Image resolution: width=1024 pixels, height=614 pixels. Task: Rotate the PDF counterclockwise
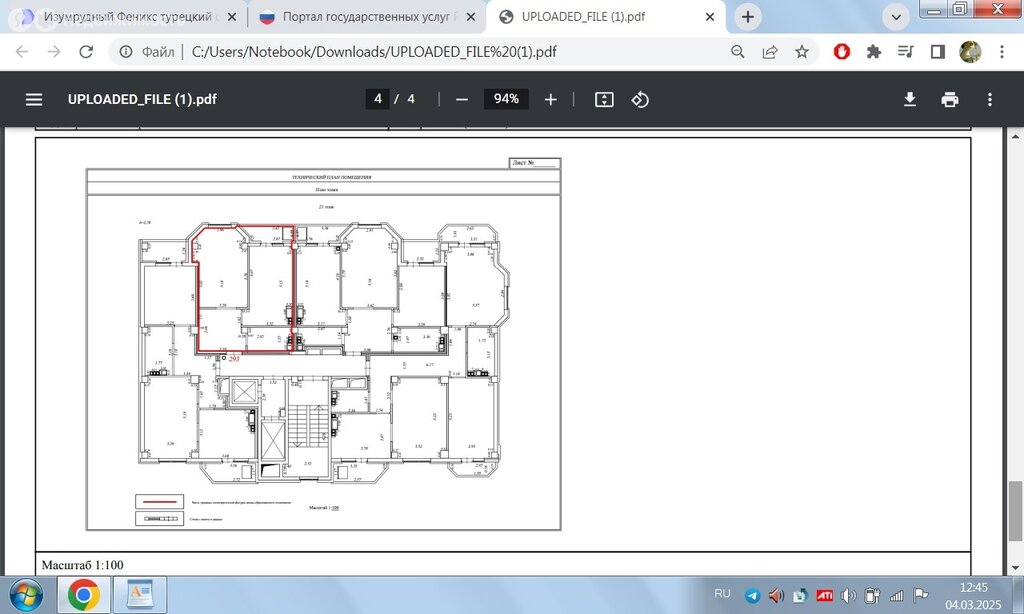(640, 99)
